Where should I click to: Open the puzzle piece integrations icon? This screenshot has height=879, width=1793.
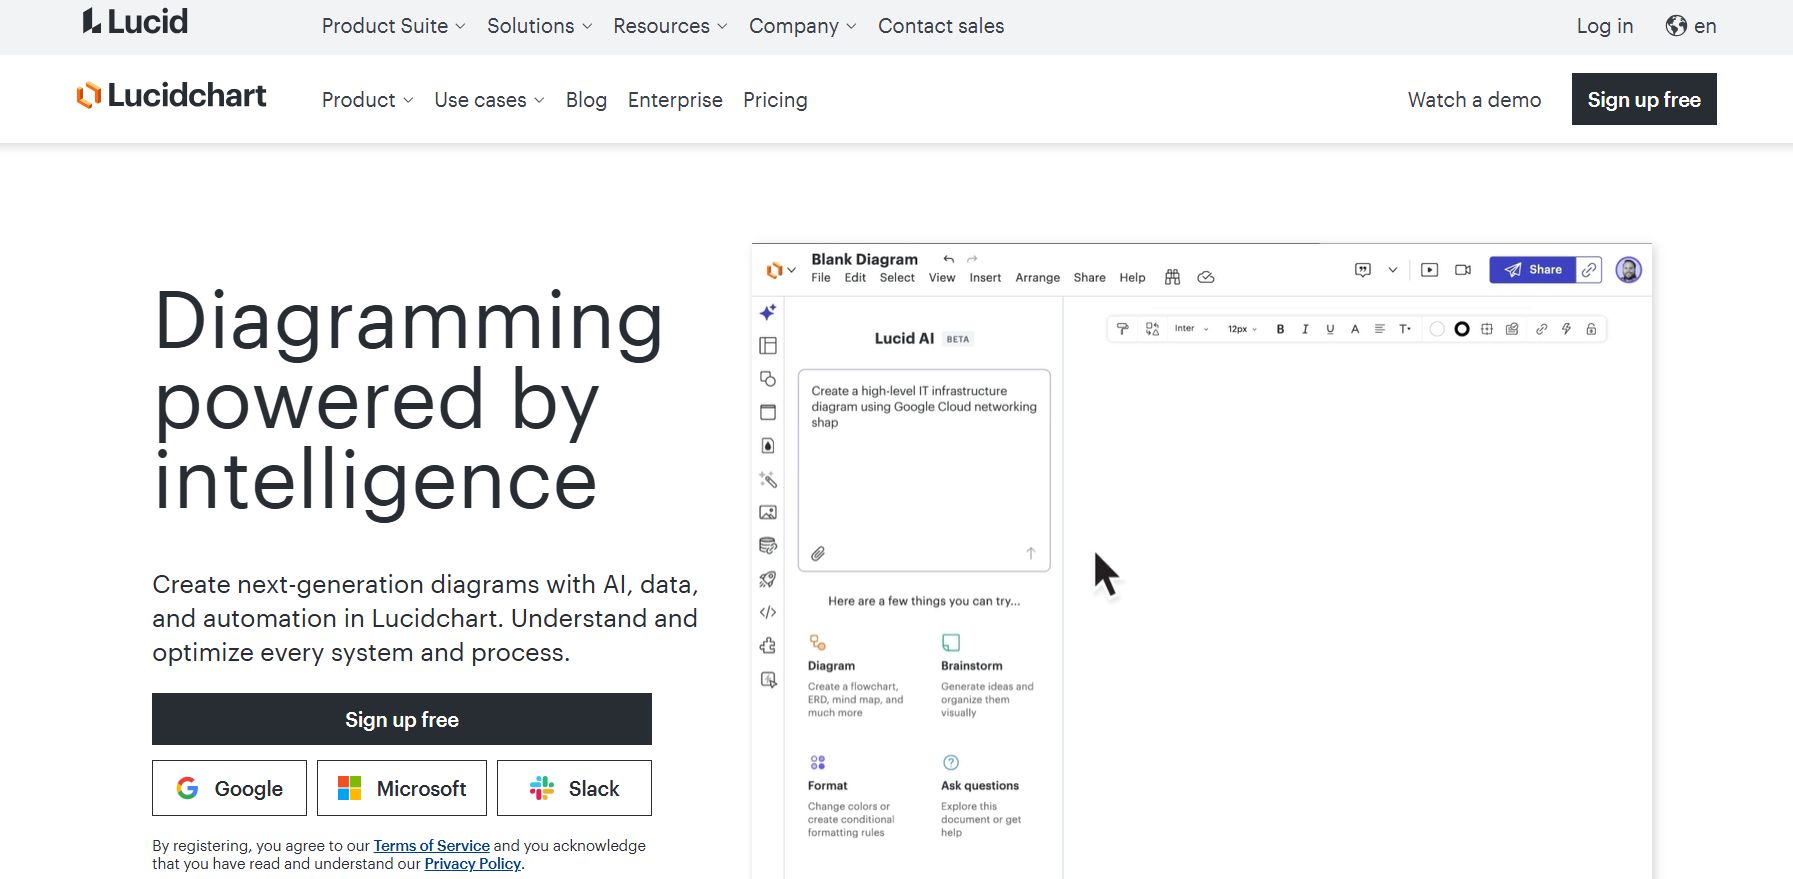click(x=768, y=646)
